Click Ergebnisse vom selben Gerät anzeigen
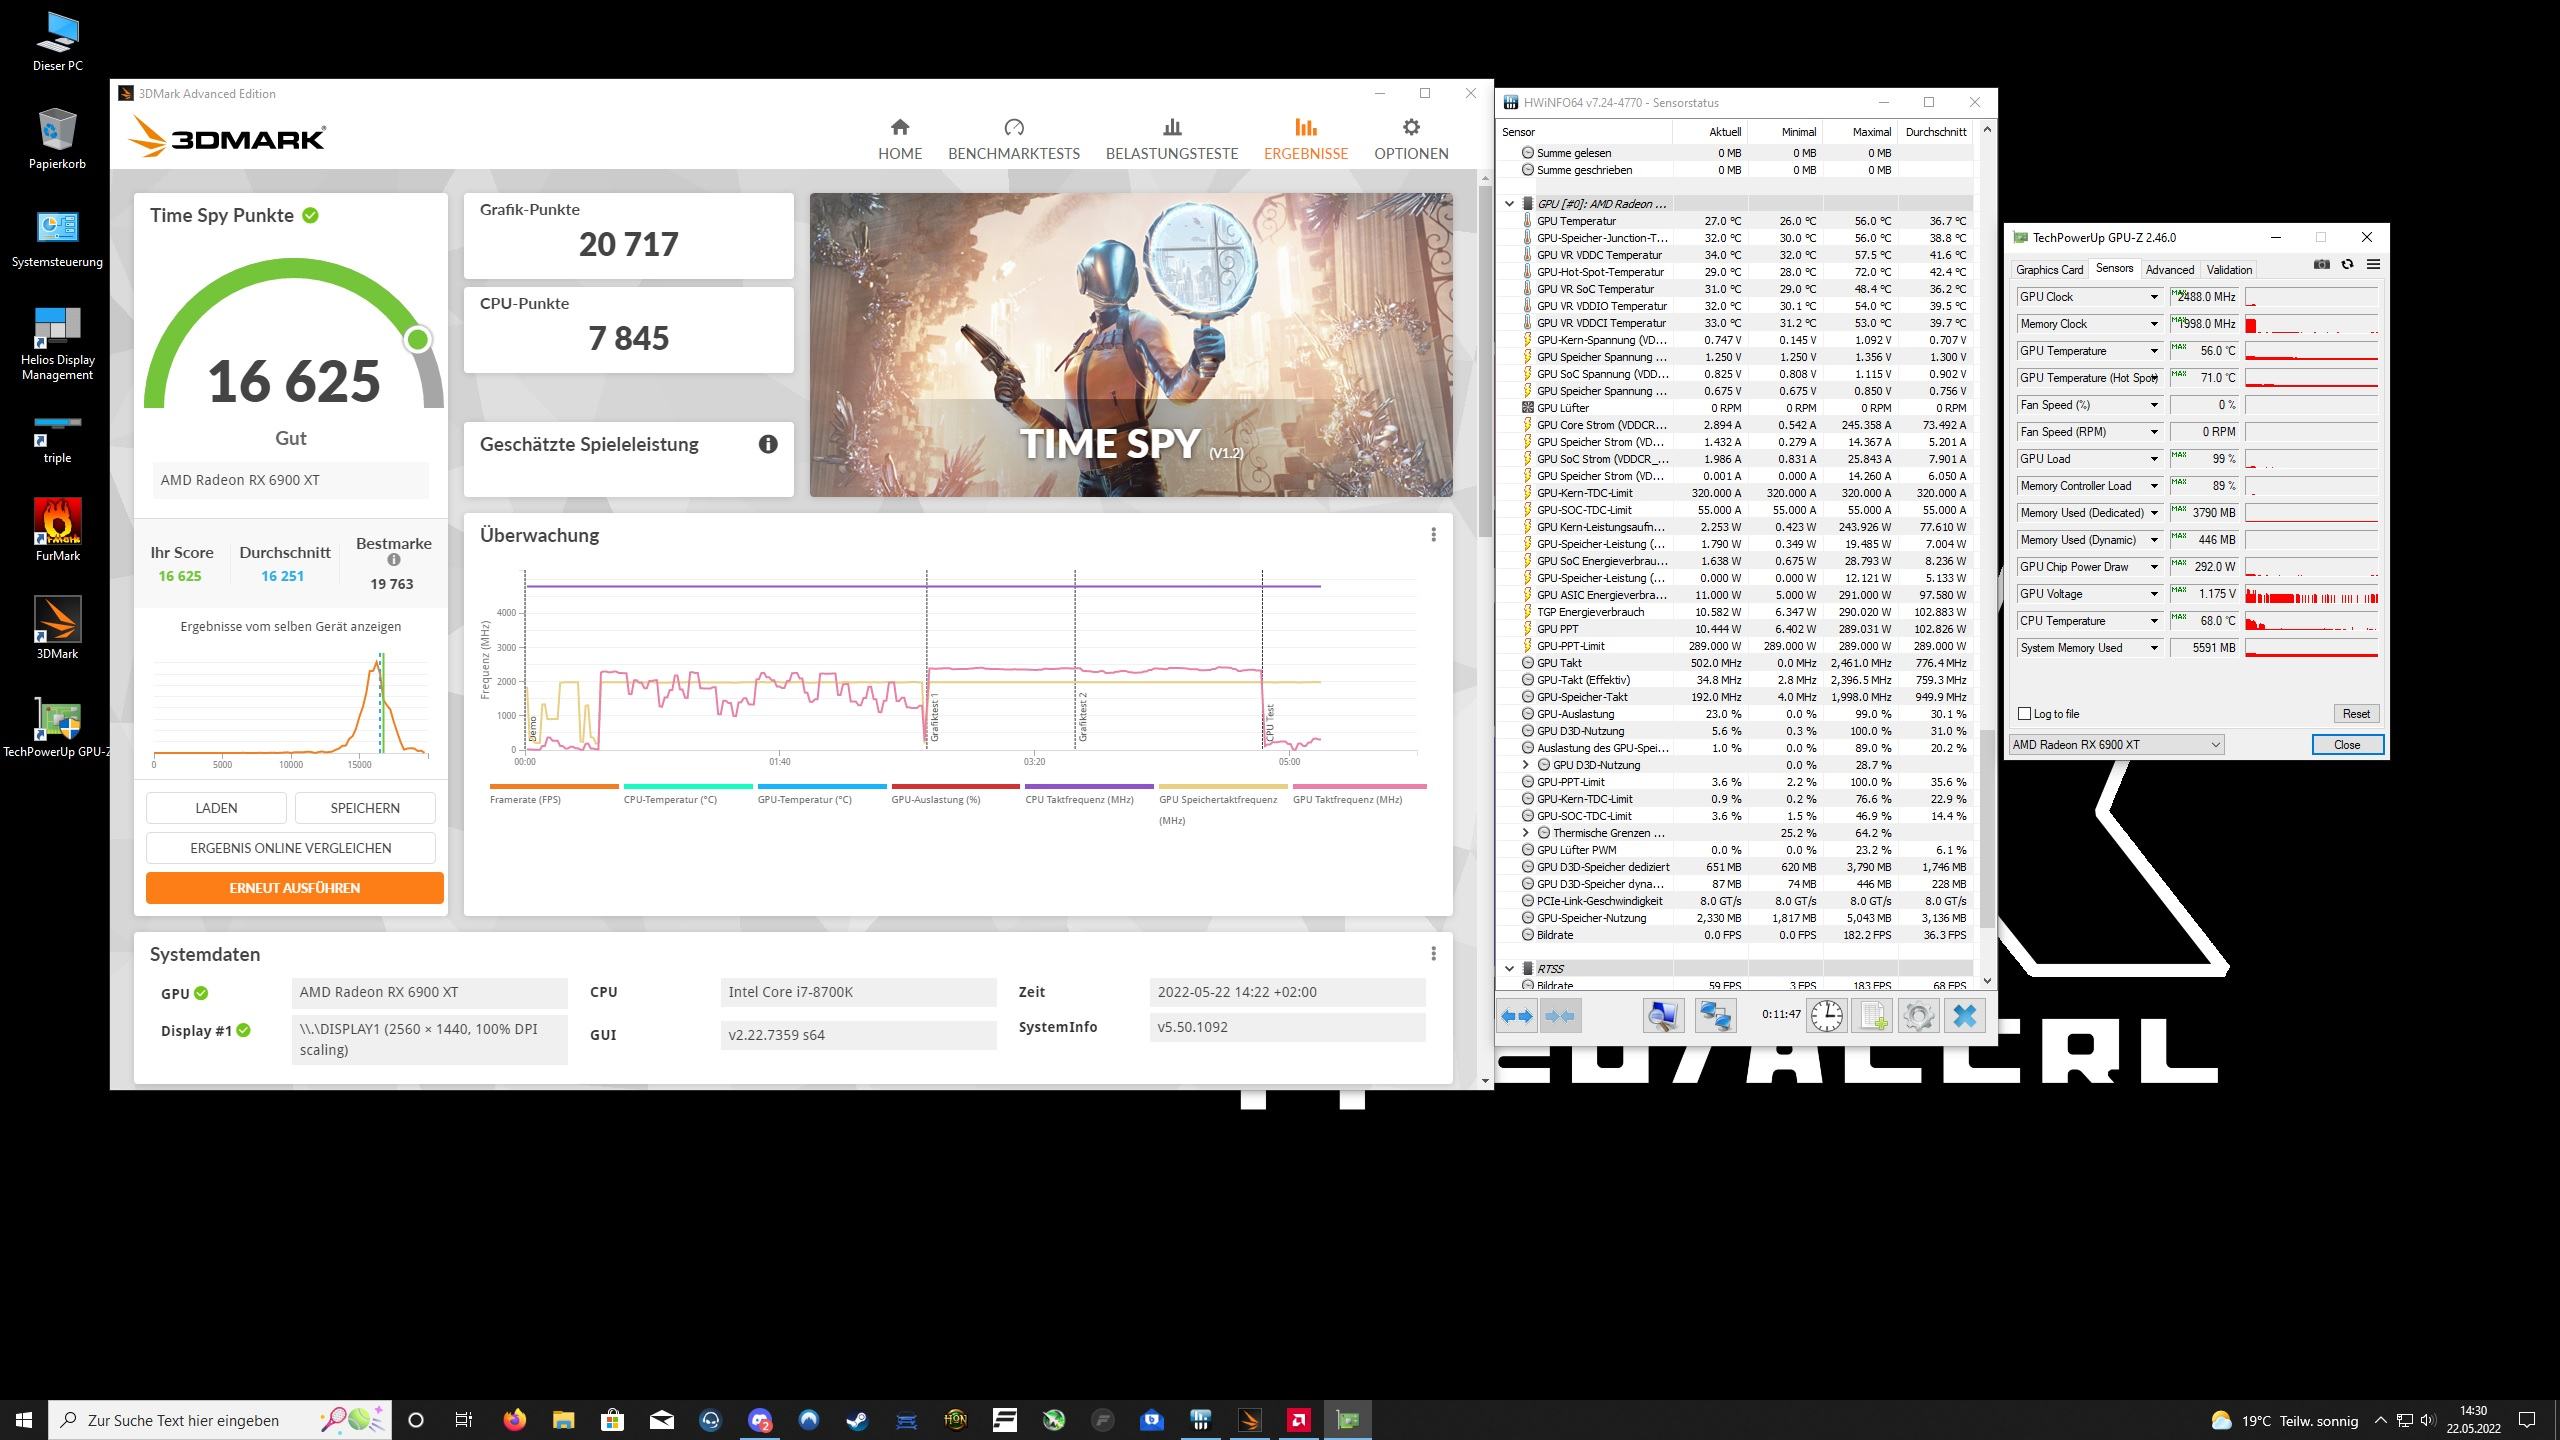The height and width of the screenshot is (1440, 2560). point(291,626)
